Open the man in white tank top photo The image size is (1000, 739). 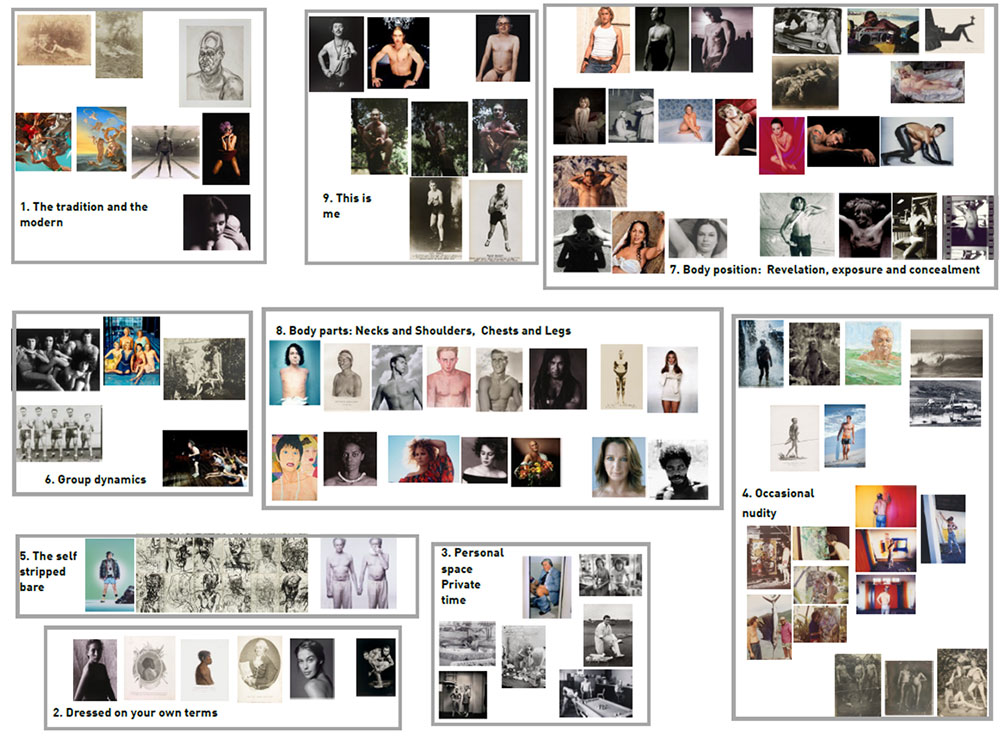(x=603, y=40)
